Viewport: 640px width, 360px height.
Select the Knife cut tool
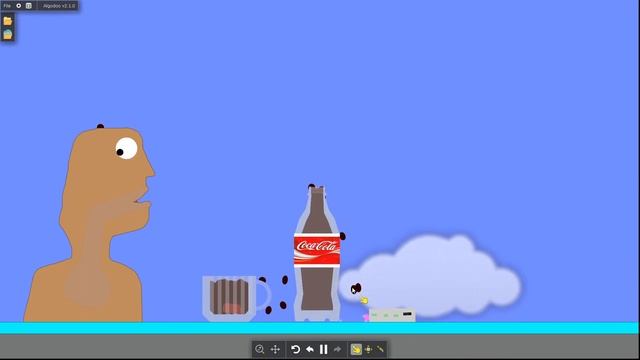click(x=380, y=349)
